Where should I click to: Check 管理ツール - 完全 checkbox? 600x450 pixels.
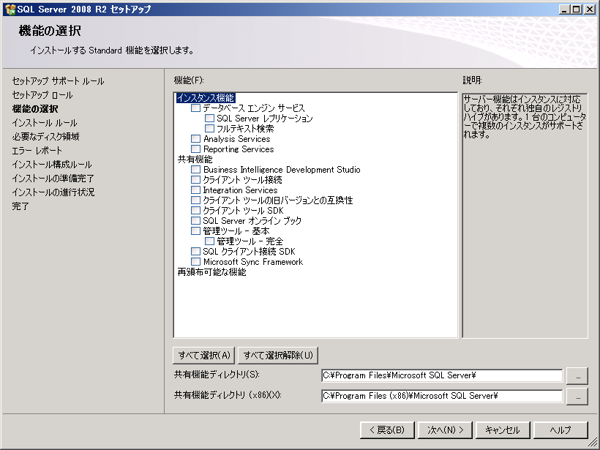[x=209, y=241]
